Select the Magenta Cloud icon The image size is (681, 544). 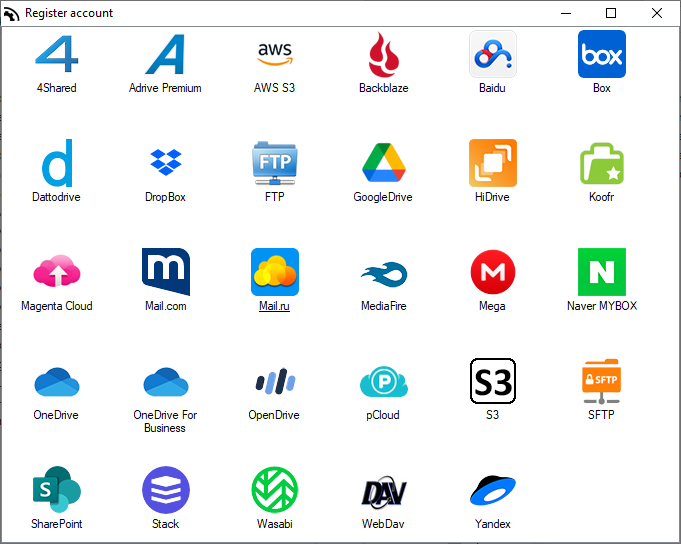pos(57,271)
